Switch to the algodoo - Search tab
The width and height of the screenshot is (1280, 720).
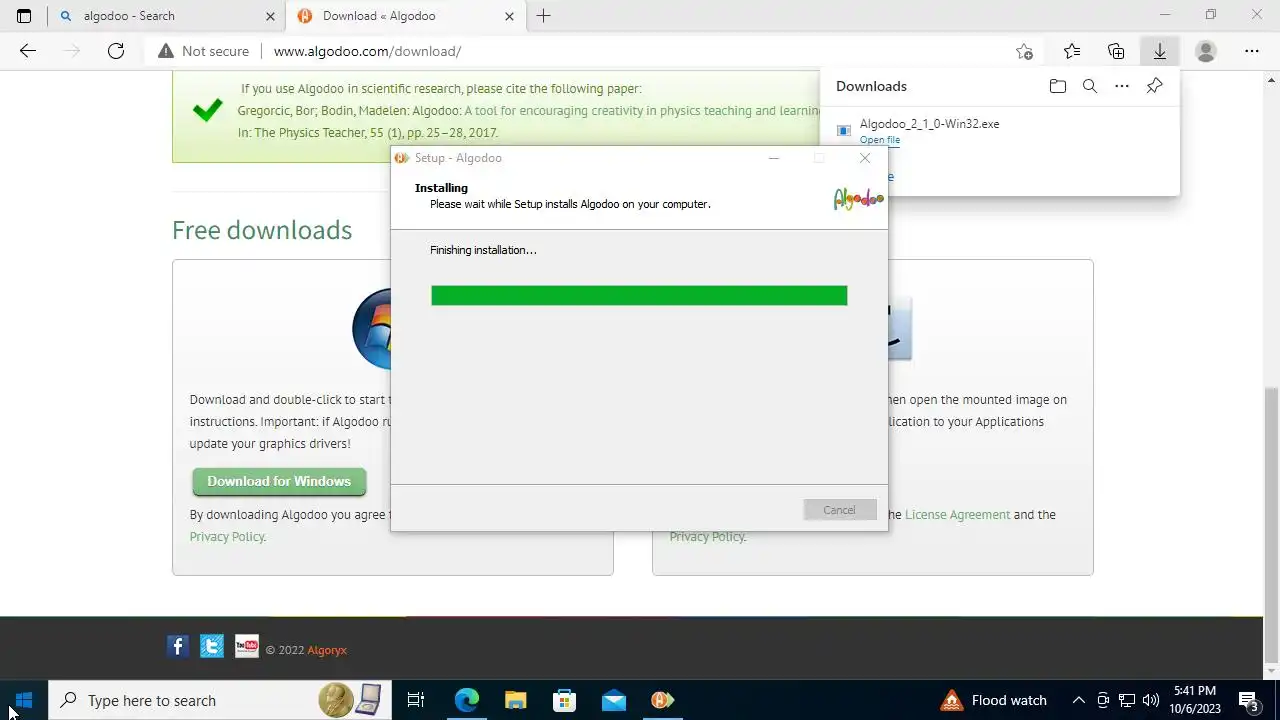166,16
